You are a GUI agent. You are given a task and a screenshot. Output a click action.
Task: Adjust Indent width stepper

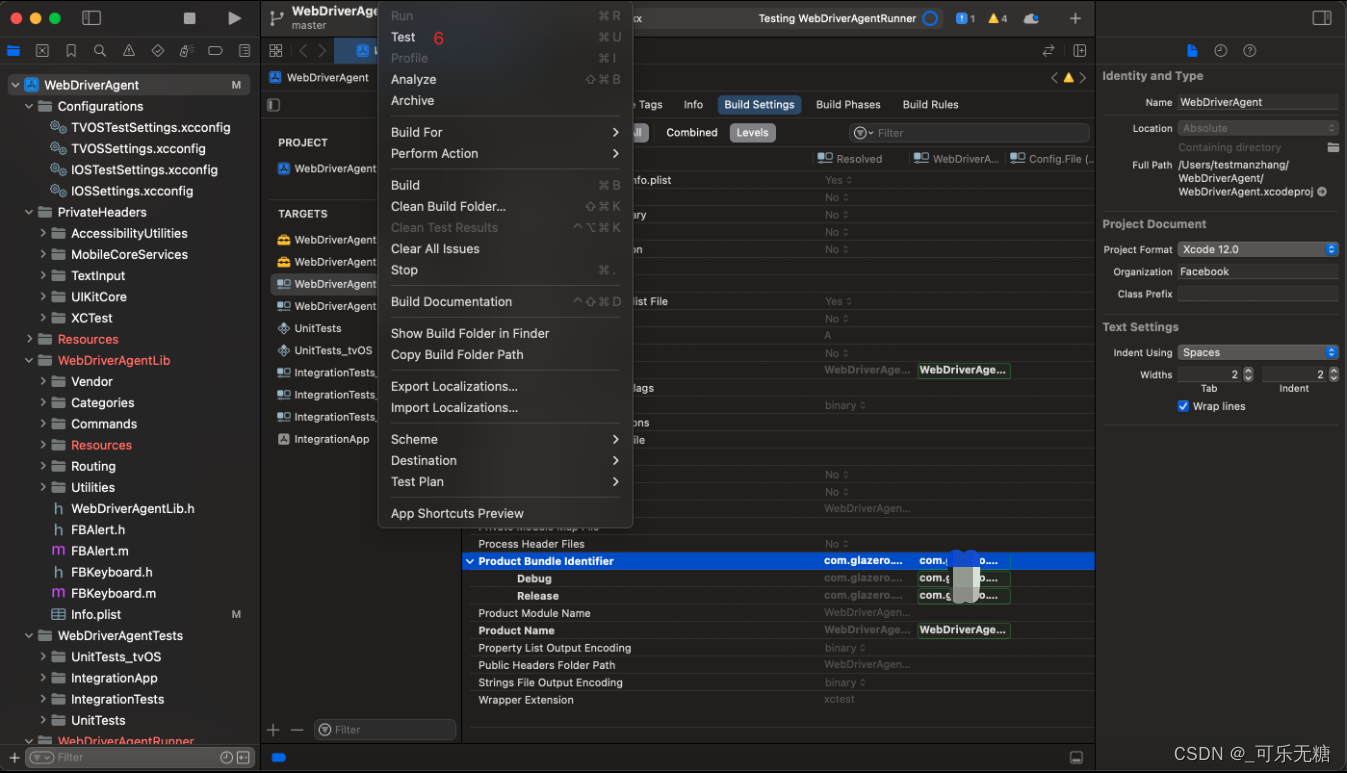point(1333,374)
